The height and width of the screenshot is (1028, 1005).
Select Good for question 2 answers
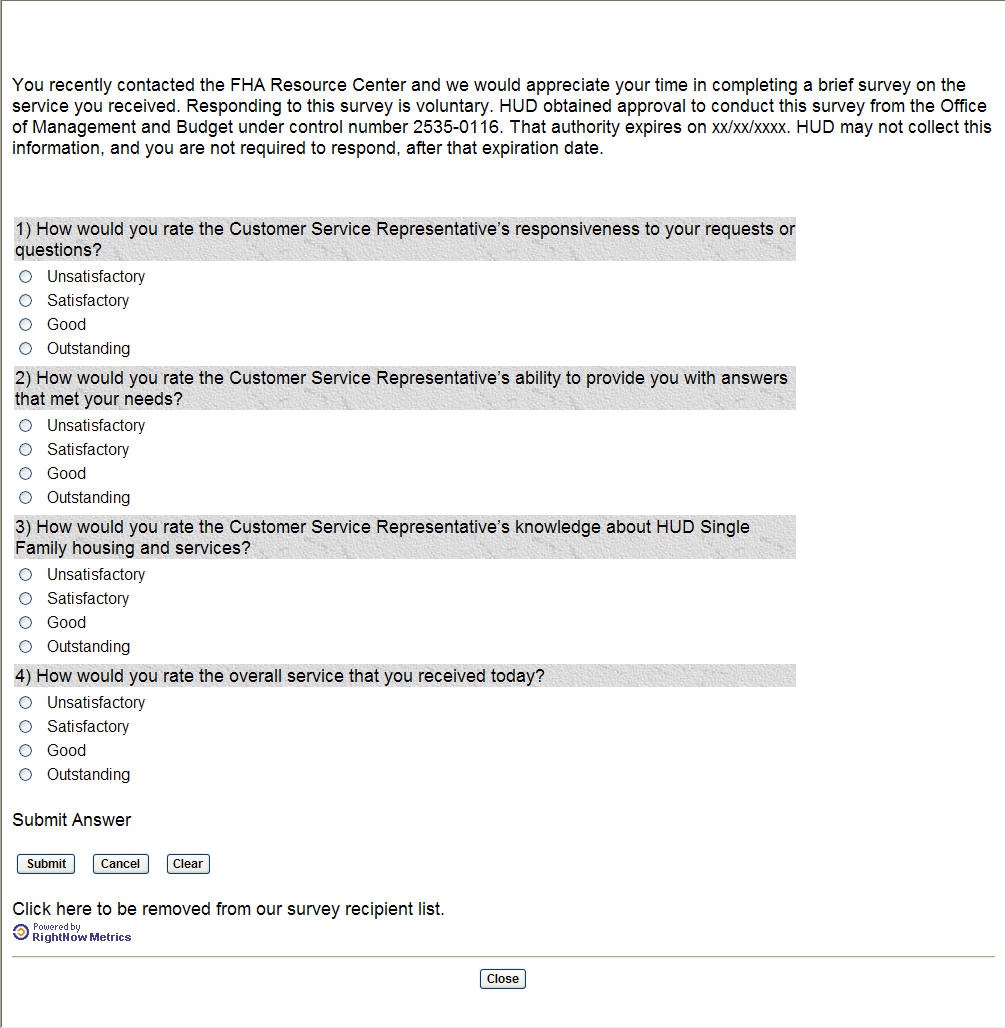26,473
